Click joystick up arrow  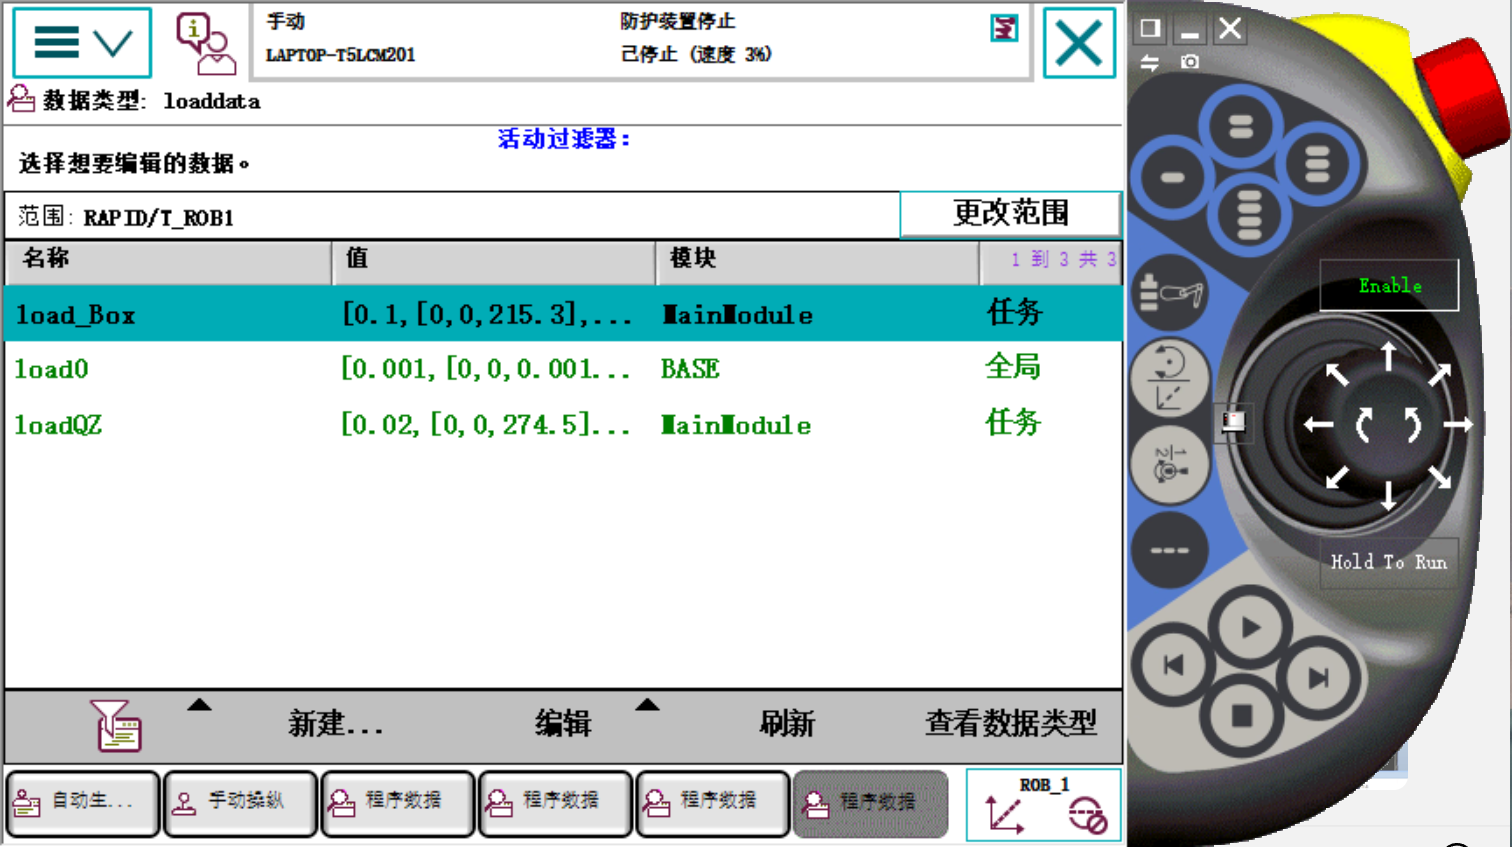pos(1388,356)
